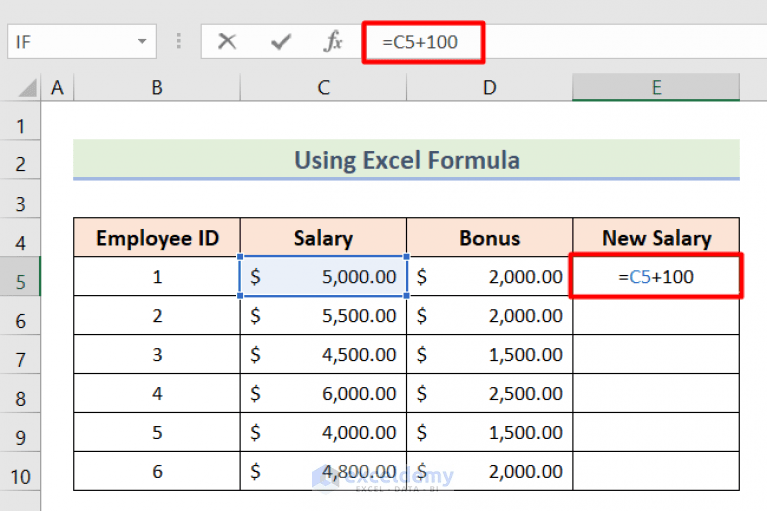Select the bonus cell for Employee ID 2
Image resolution: width=767 pixels, height=511 pixels.
(490, 315)
